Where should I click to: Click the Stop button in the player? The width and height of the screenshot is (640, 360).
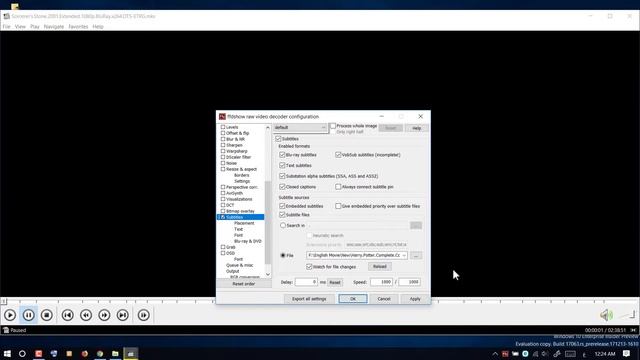tap(47, 315)
